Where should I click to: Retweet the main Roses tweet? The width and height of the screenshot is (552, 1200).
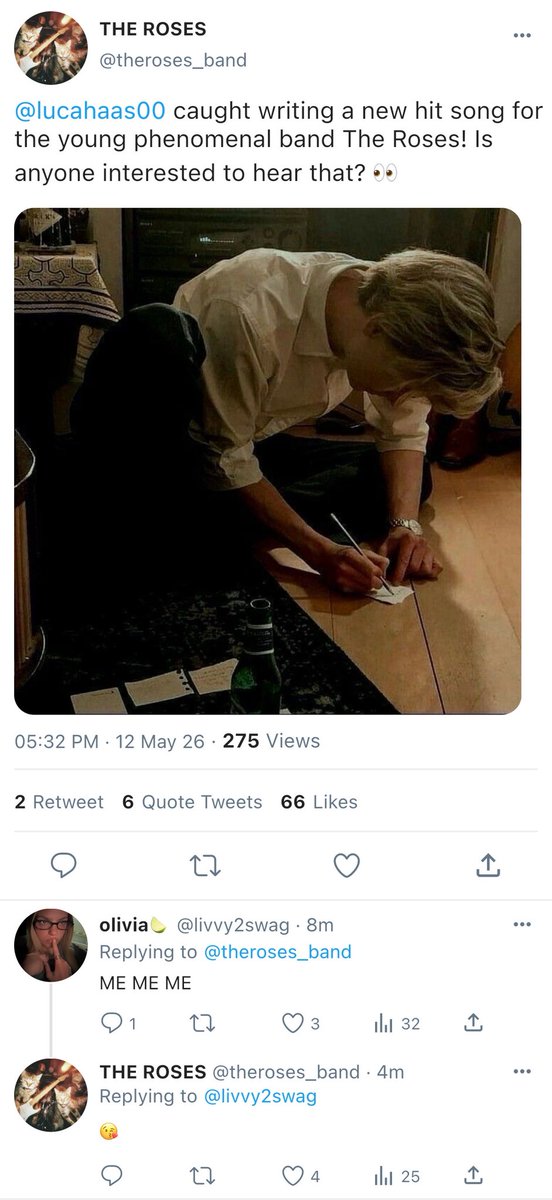click(x=205, y=865)
